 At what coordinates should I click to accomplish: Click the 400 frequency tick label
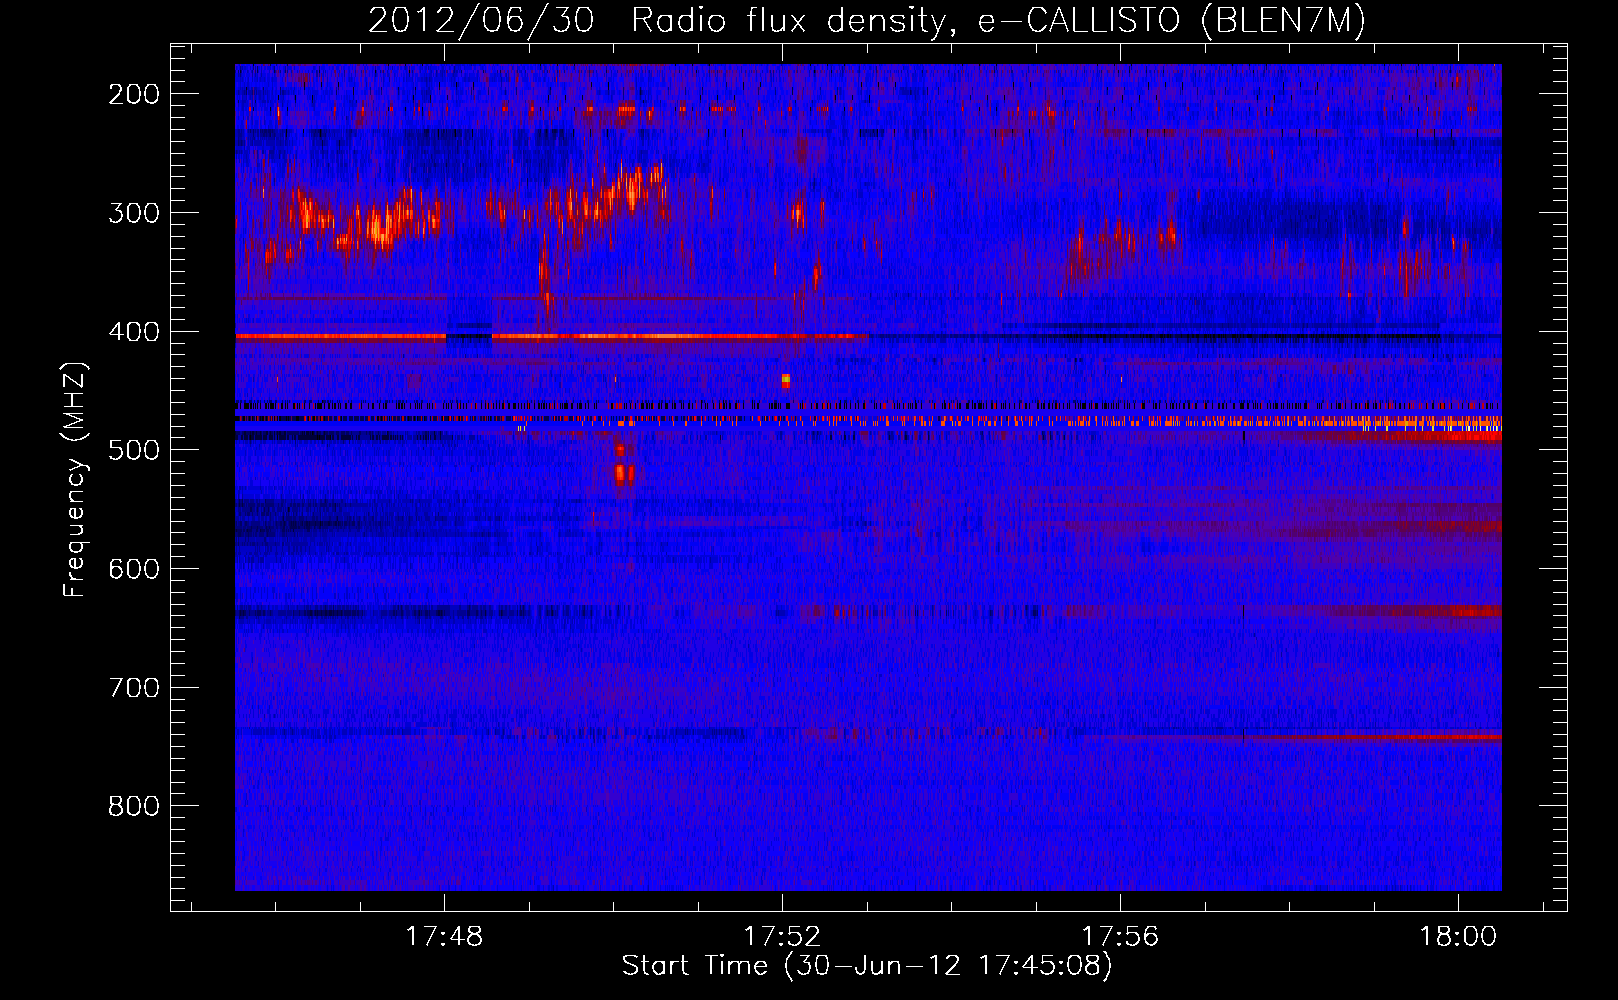point(134,331)
